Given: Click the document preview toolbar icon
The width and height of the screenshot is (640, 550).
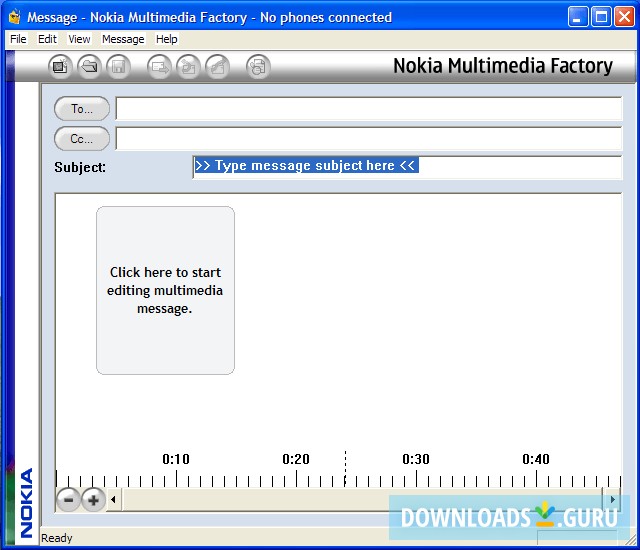Looking at the screenshot, I should [x=258, y=67].
